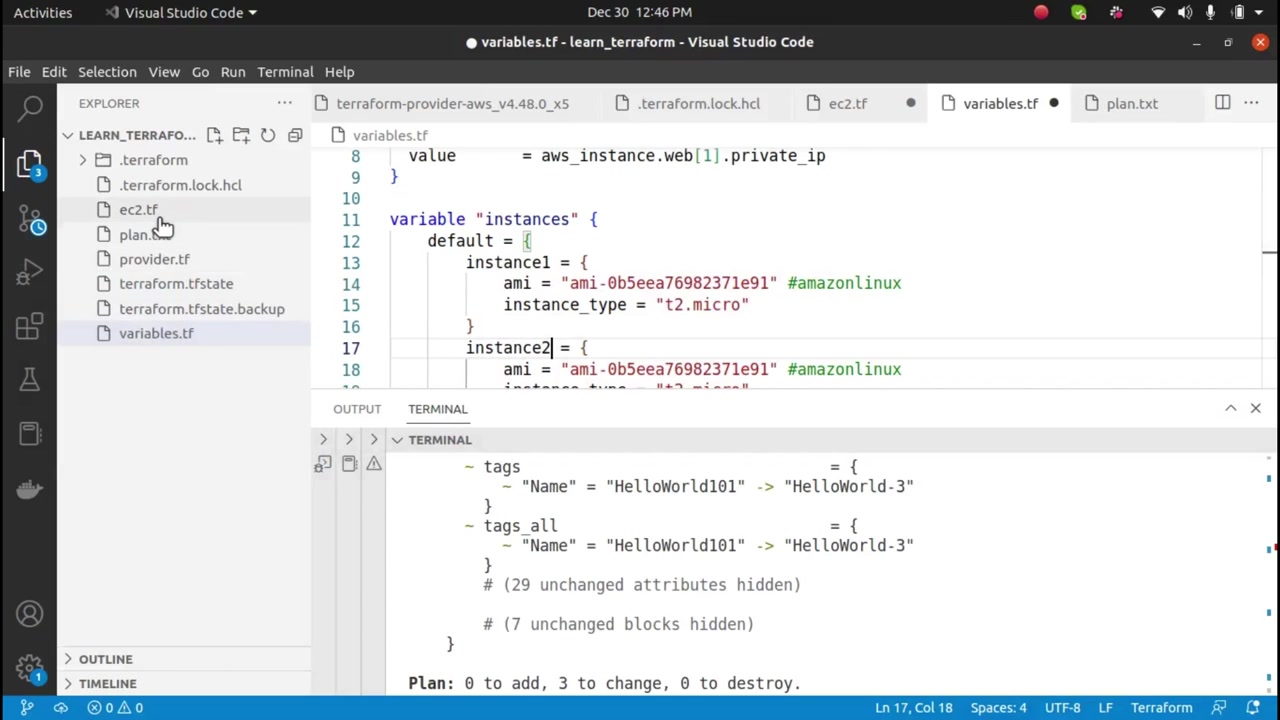Switch to the OUTPUT panel tab
This screenshot has width=1280, height=720.
[x=357, y=409]
